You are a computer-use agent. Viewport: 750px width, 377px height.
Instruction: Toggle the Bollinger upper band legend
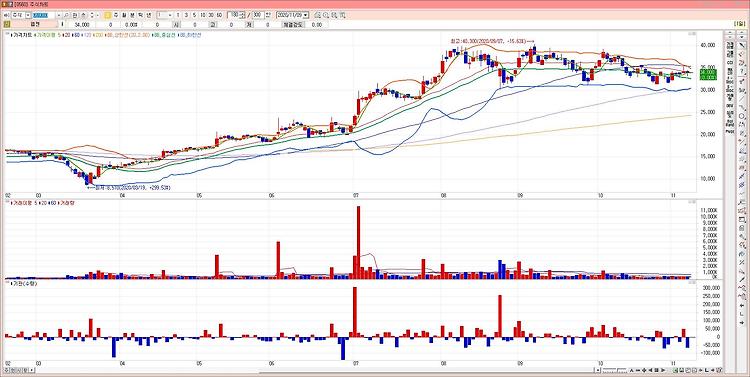click(x=128, y=35)
